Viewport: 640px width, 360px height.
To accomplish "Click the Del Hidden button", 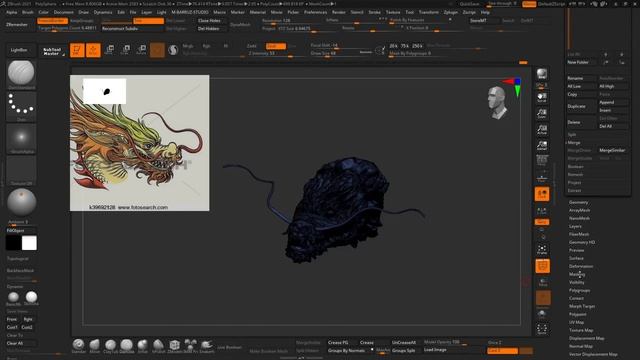I will pyautogui.click(x=209, y=29).
